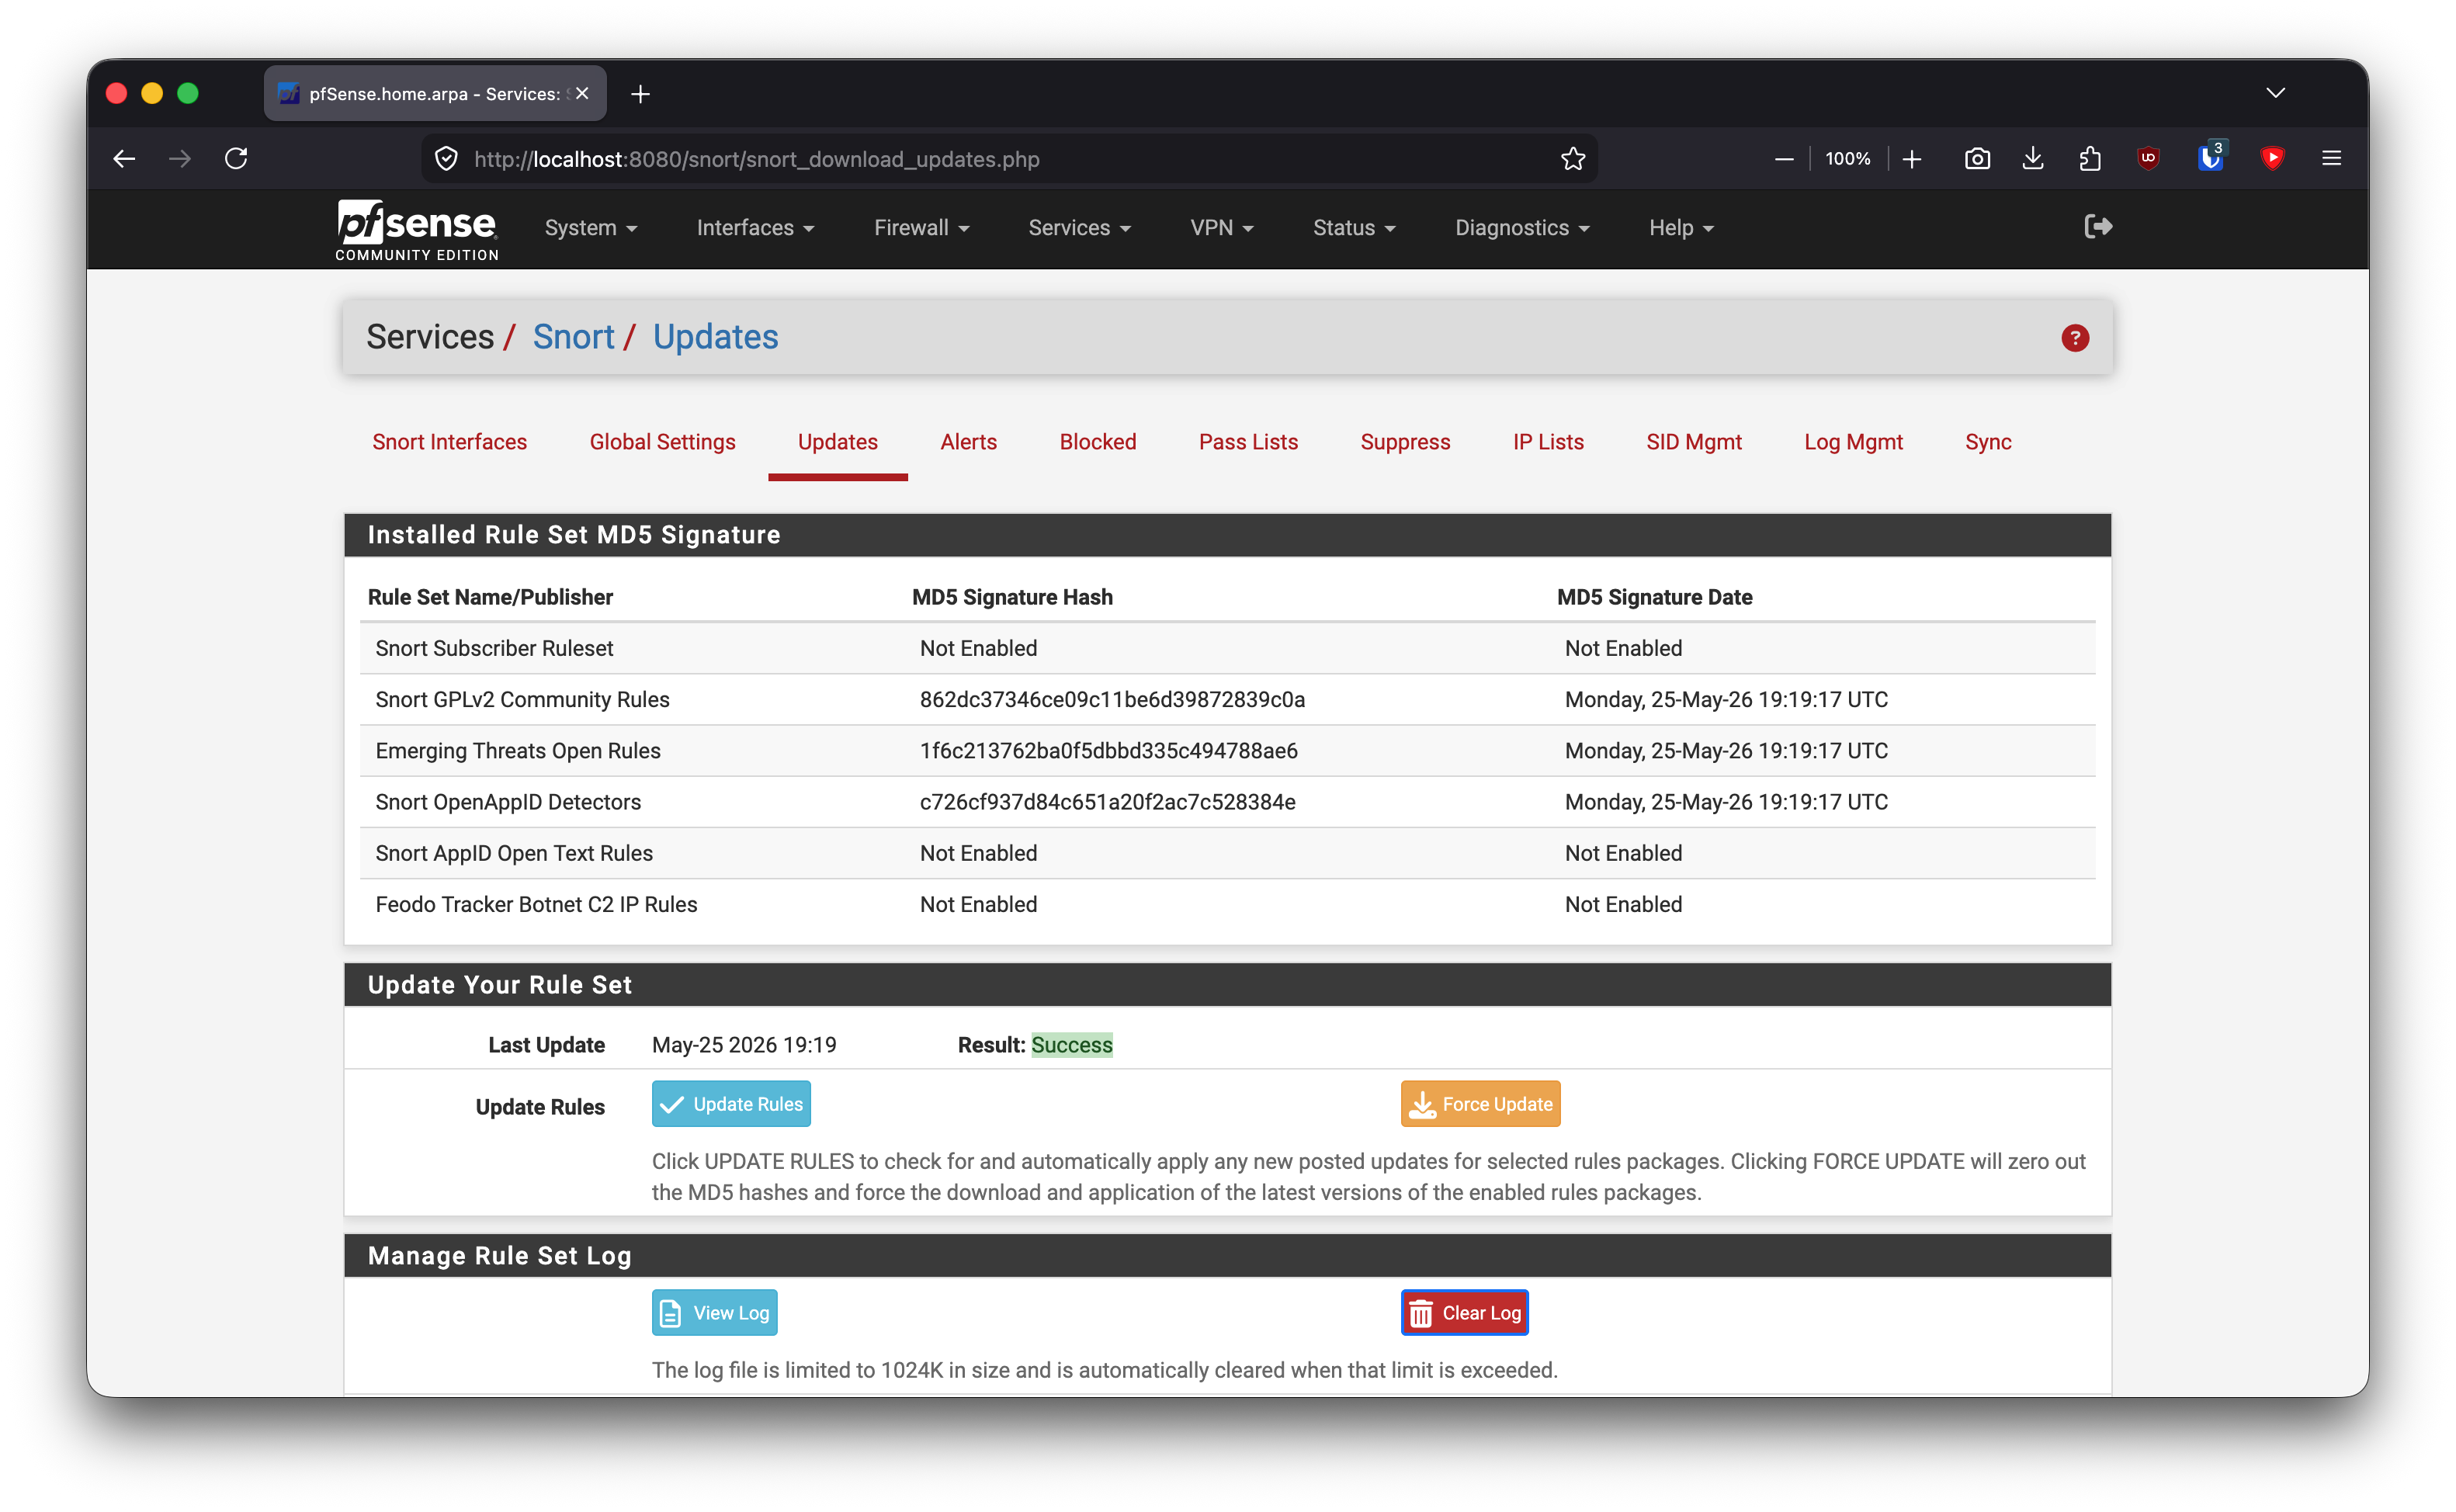Switch to the Global Settings tab
Image resolution: width=2456 pixels, height=1512 pixels.
[662, 442]
